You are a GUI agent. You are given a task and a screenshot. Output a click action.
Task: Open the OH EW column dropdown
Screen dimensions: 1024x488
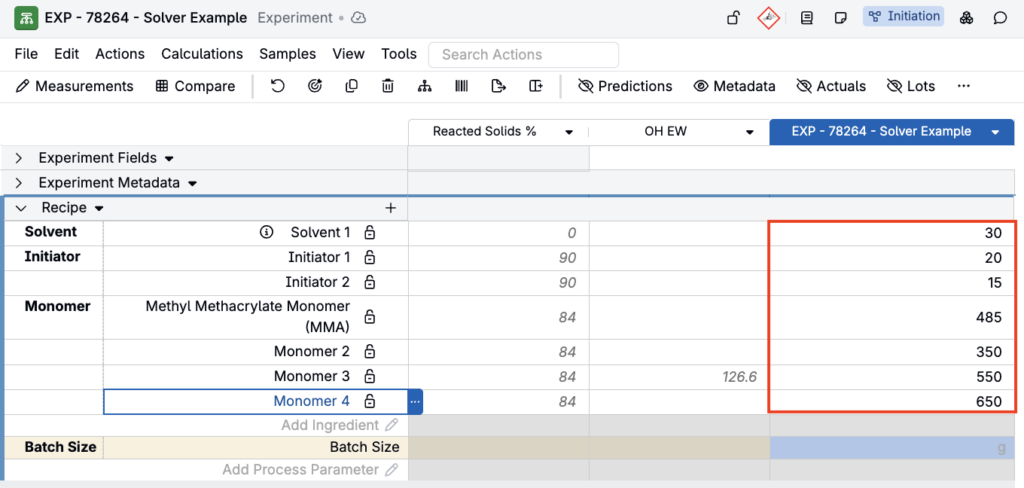[x=750, y=132]
